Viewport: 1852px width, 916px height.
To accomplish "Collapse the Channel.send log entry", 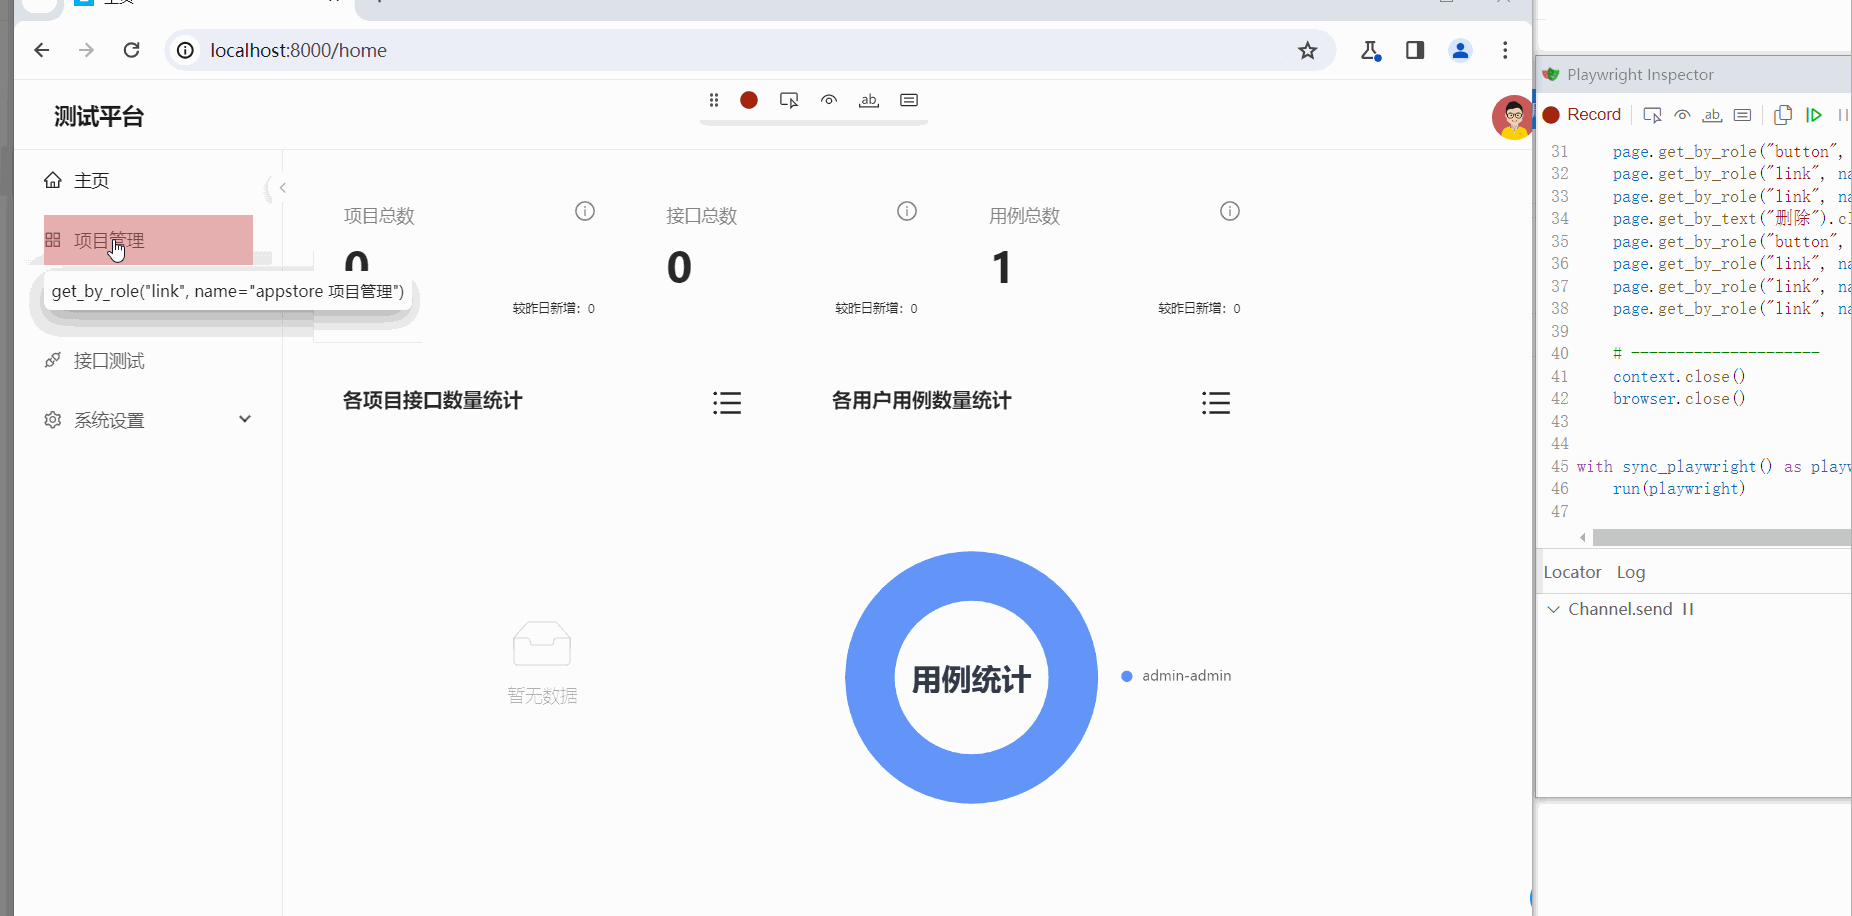I will click(1553, 609).
